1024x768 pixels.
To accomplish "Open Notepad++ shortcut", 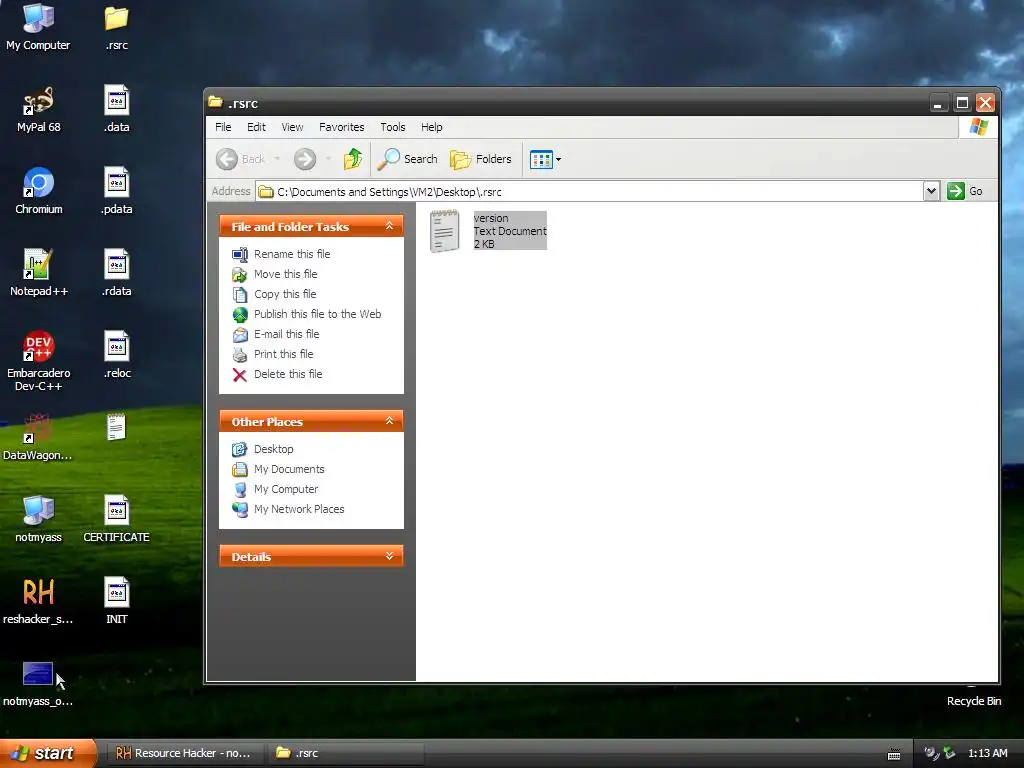I will coord(39,274).
